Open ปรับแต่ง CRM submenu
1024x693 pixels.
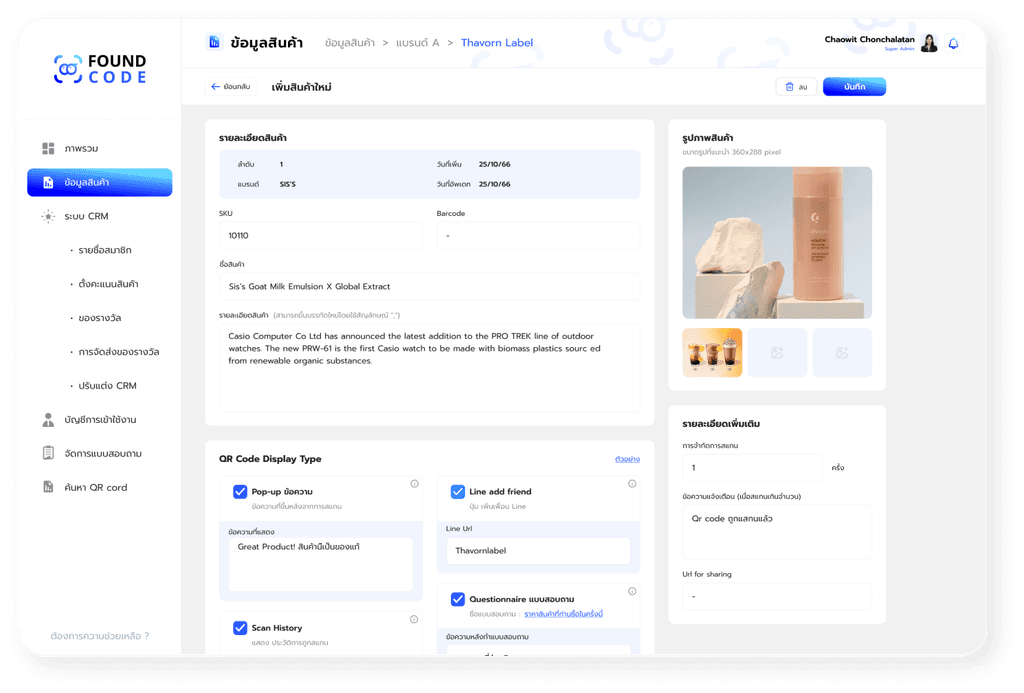click(x=107, y=386)
